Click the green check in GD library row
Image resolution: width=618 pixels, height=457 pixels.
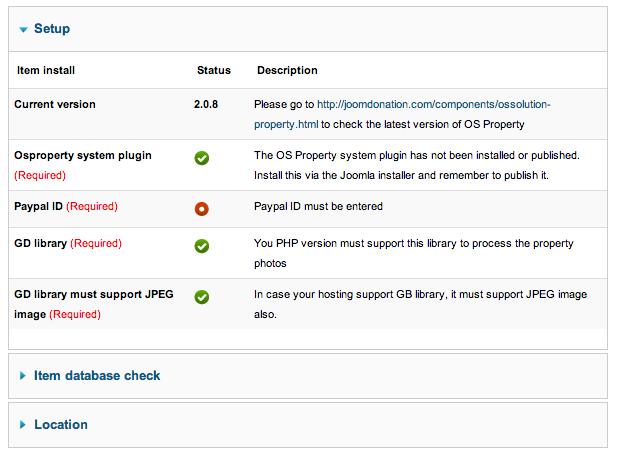[x=202, y=245]
